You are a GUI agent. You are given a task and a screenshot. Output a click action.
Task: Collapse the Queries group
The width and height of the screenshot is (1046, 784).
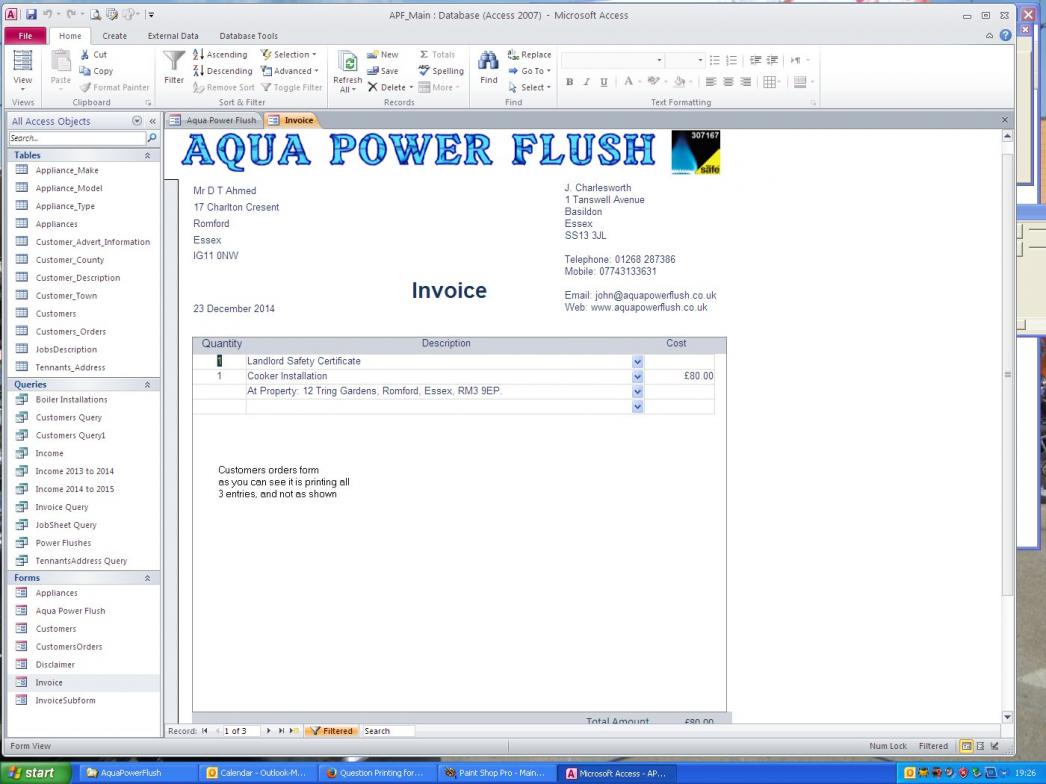click(x=147, y=385)
